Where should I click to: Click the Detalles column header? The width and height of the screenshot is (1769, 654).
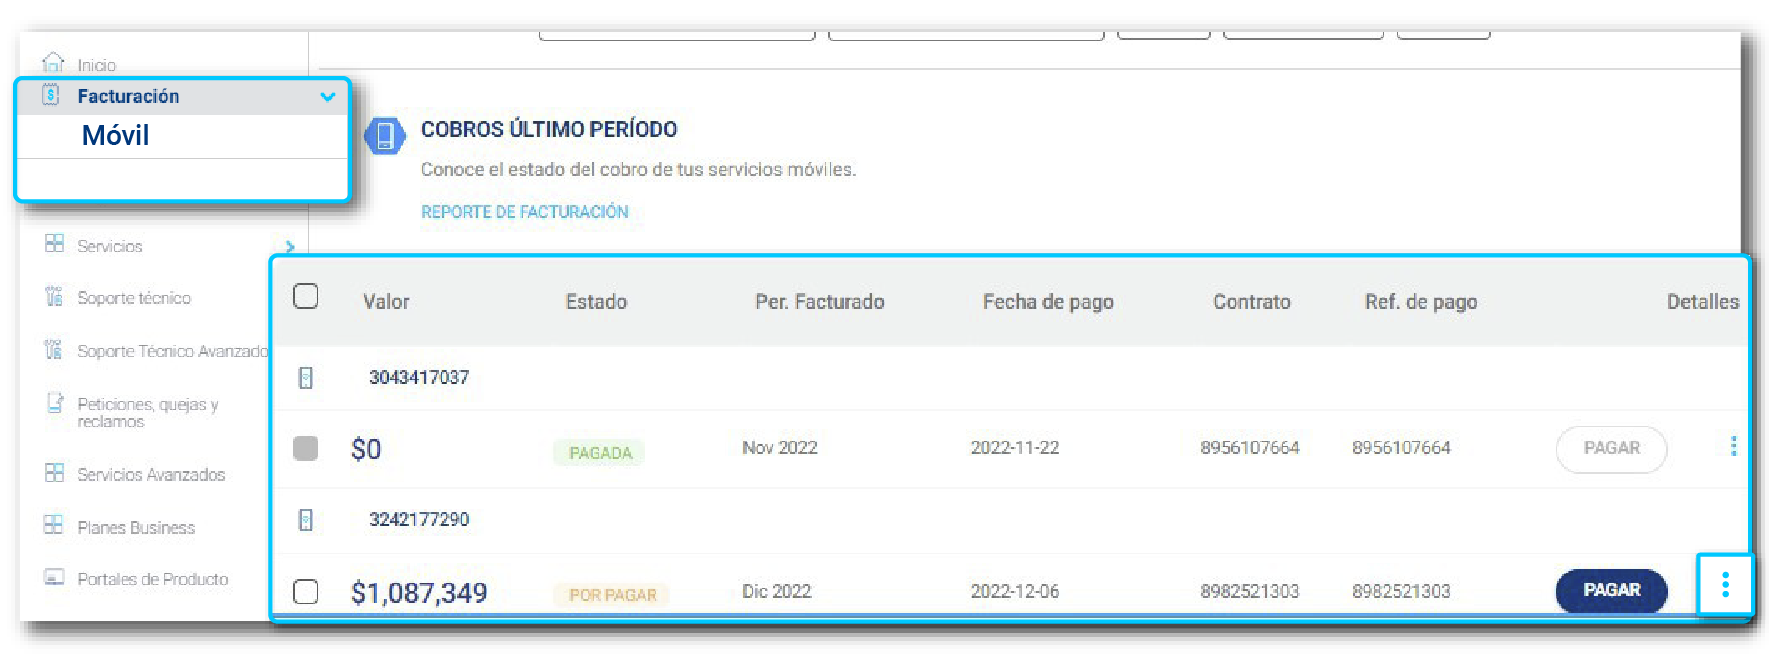pyautogui.click(x=1702, y=302)
